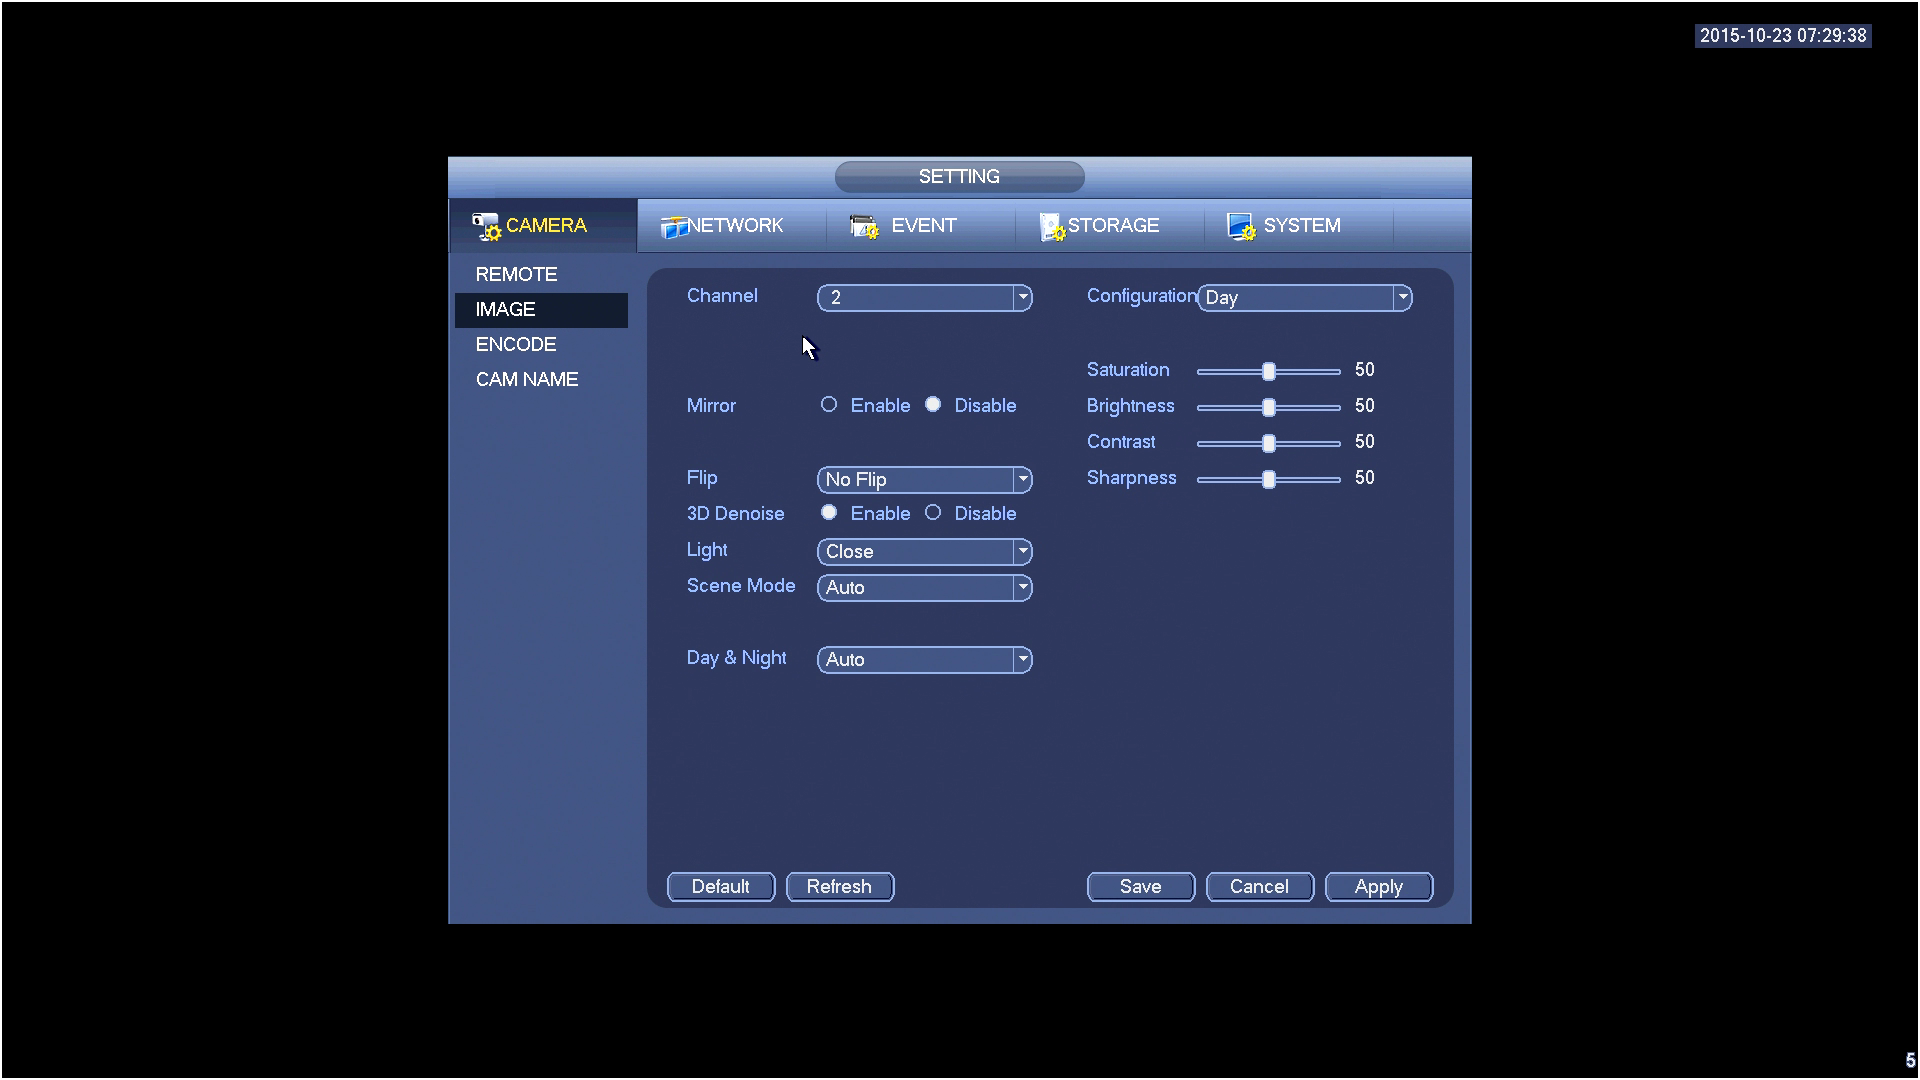Image resolution: width=1920 pixels, height=1080 pixels.
Task: Open the Flip dropdown
Action: [1022, 479]
